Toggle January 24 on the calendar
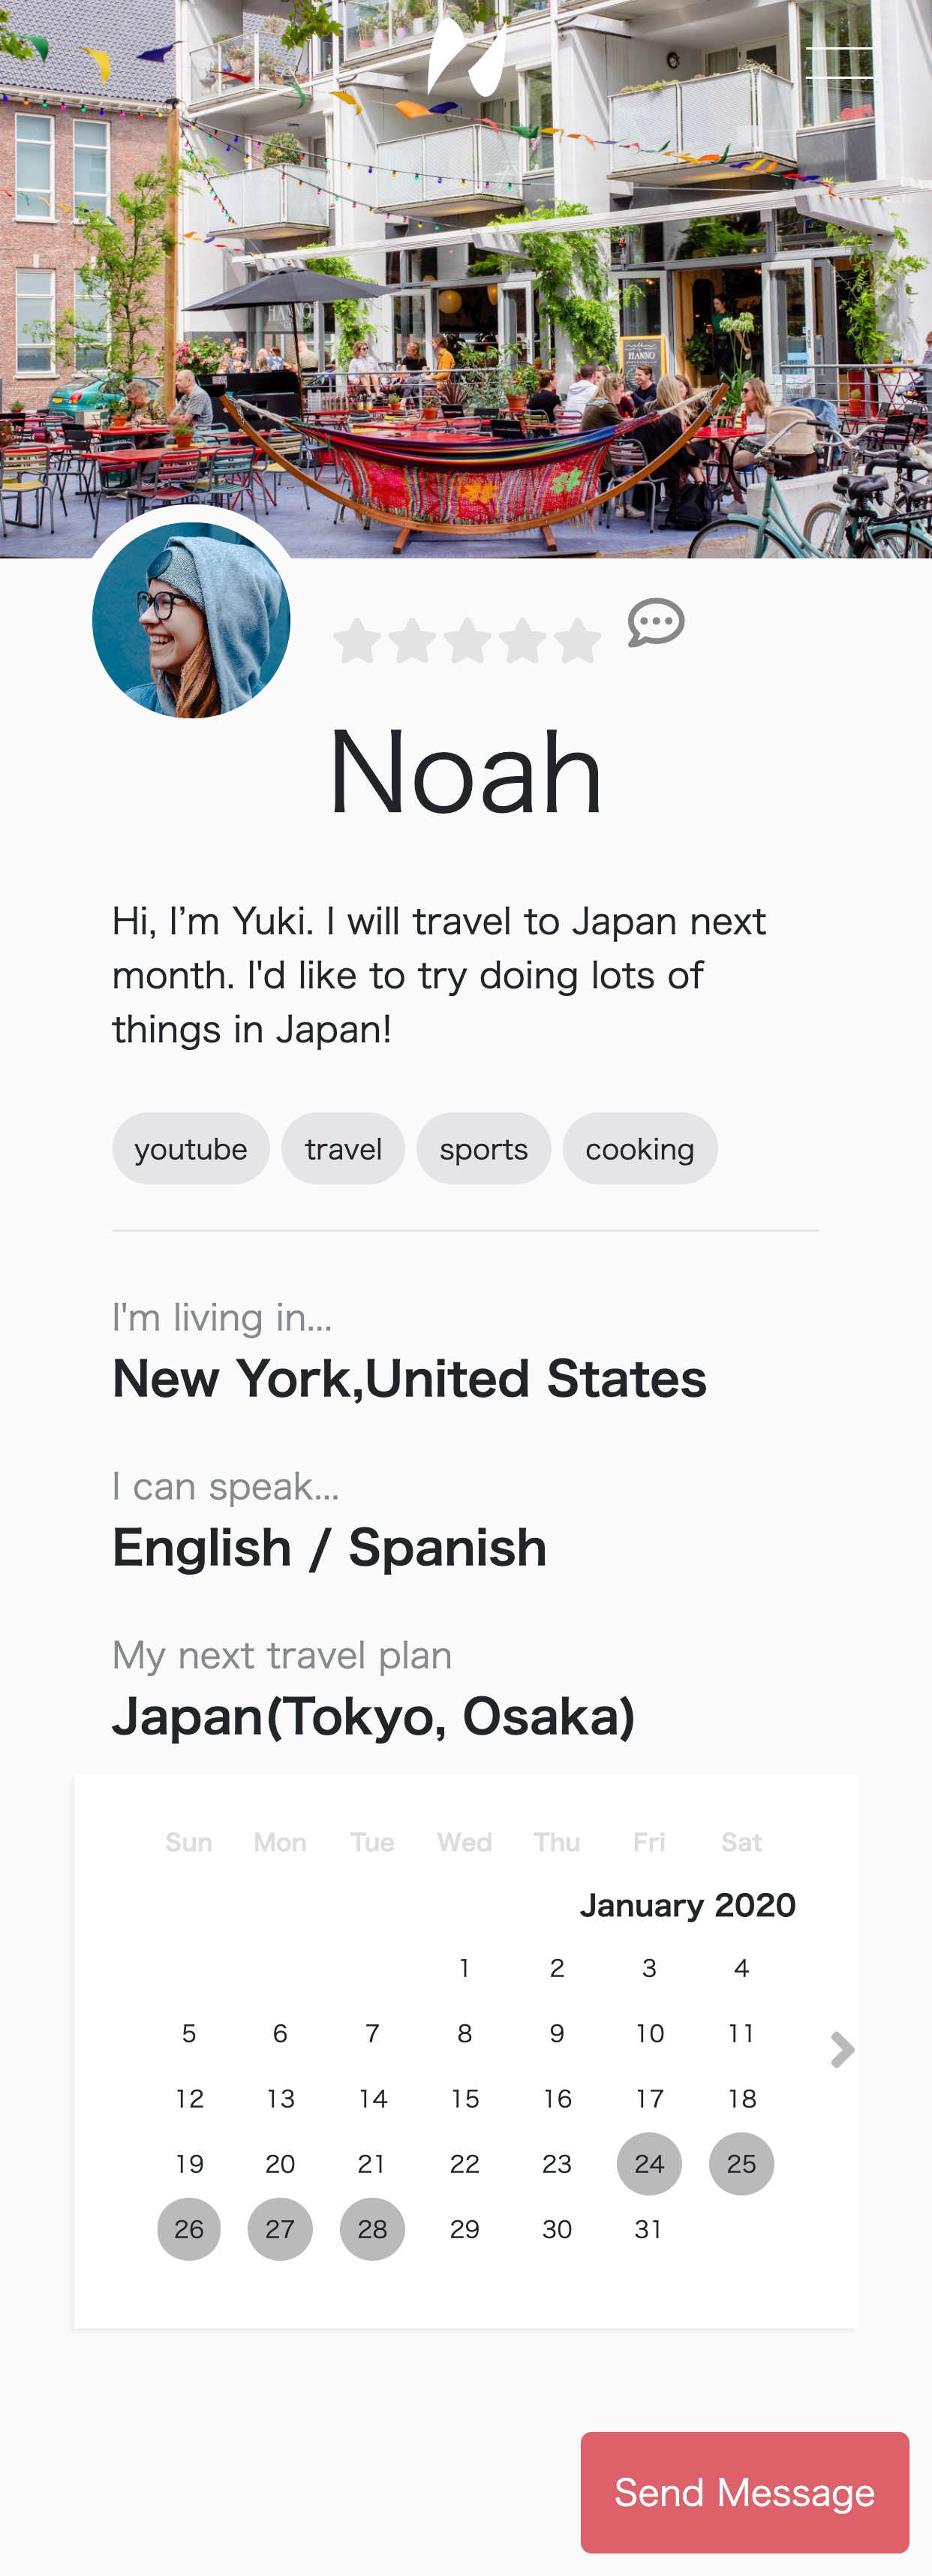Image resolution: width=932 pixels, height=2576 pixels. (x=649, y=2163)
